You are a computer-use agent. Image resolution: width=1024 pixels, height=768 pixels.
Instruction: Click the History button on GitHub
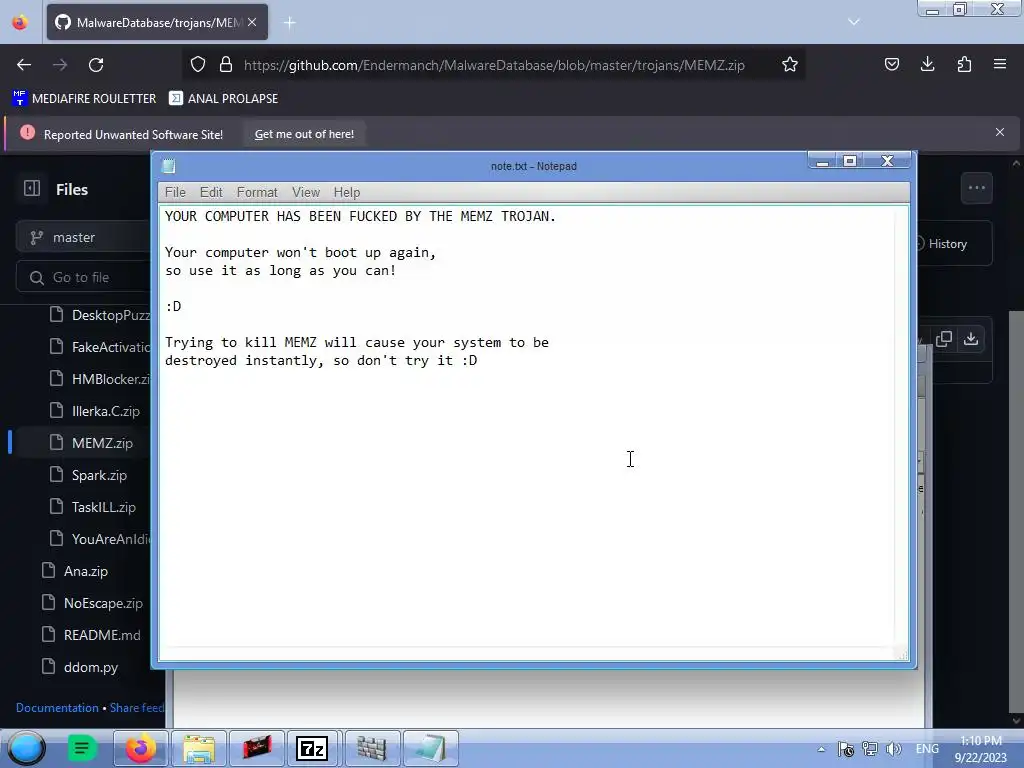(948, 244)
